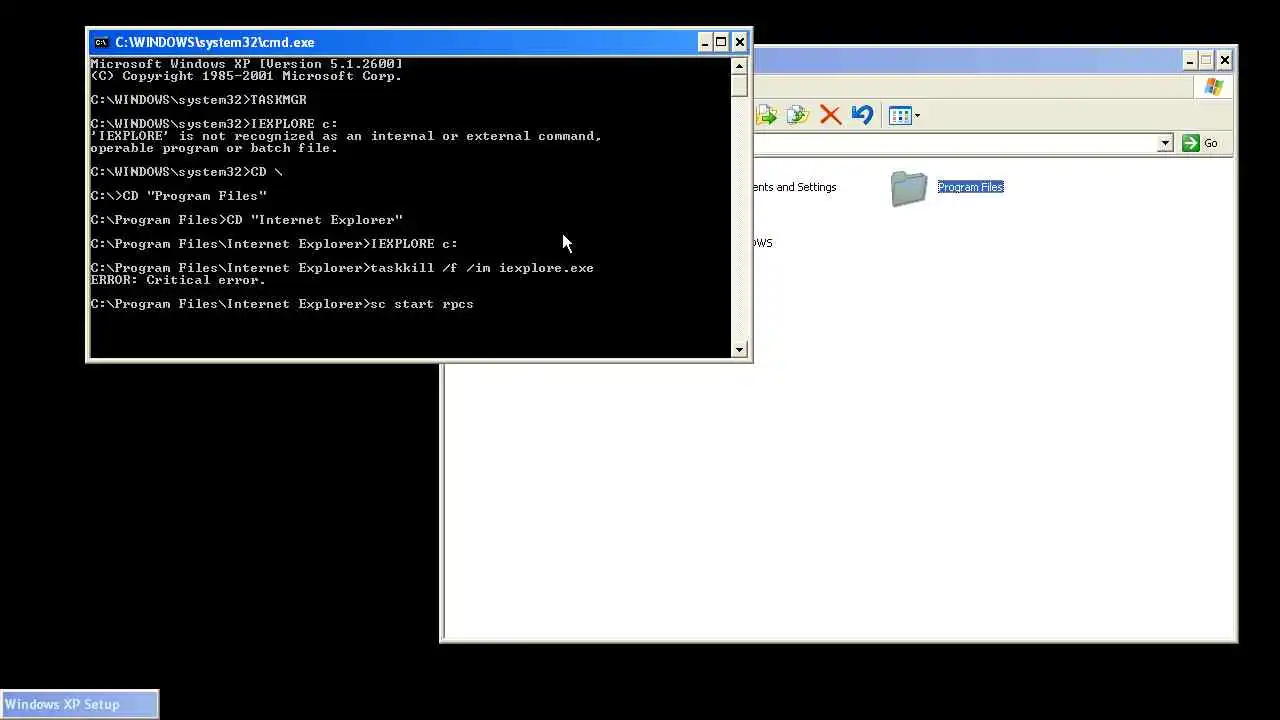
Task: Select the partially visible 'ents and Settings' folder label
Action: [x=795, y=187]
